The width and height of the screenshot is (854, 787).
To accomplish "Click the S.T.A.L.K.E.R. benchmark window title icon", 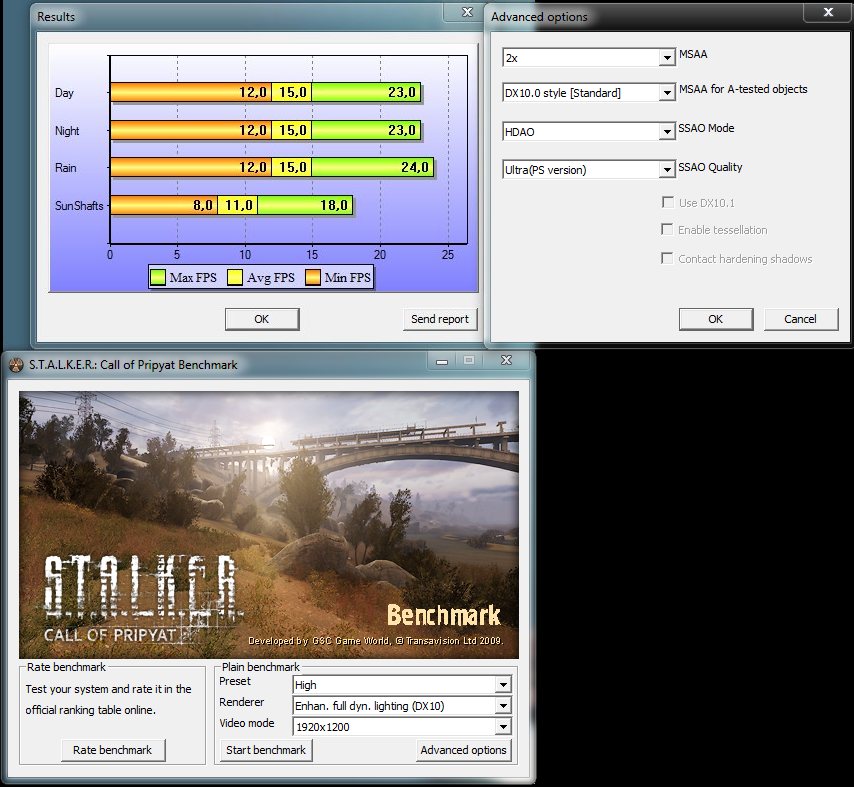I will pos(16,364).
